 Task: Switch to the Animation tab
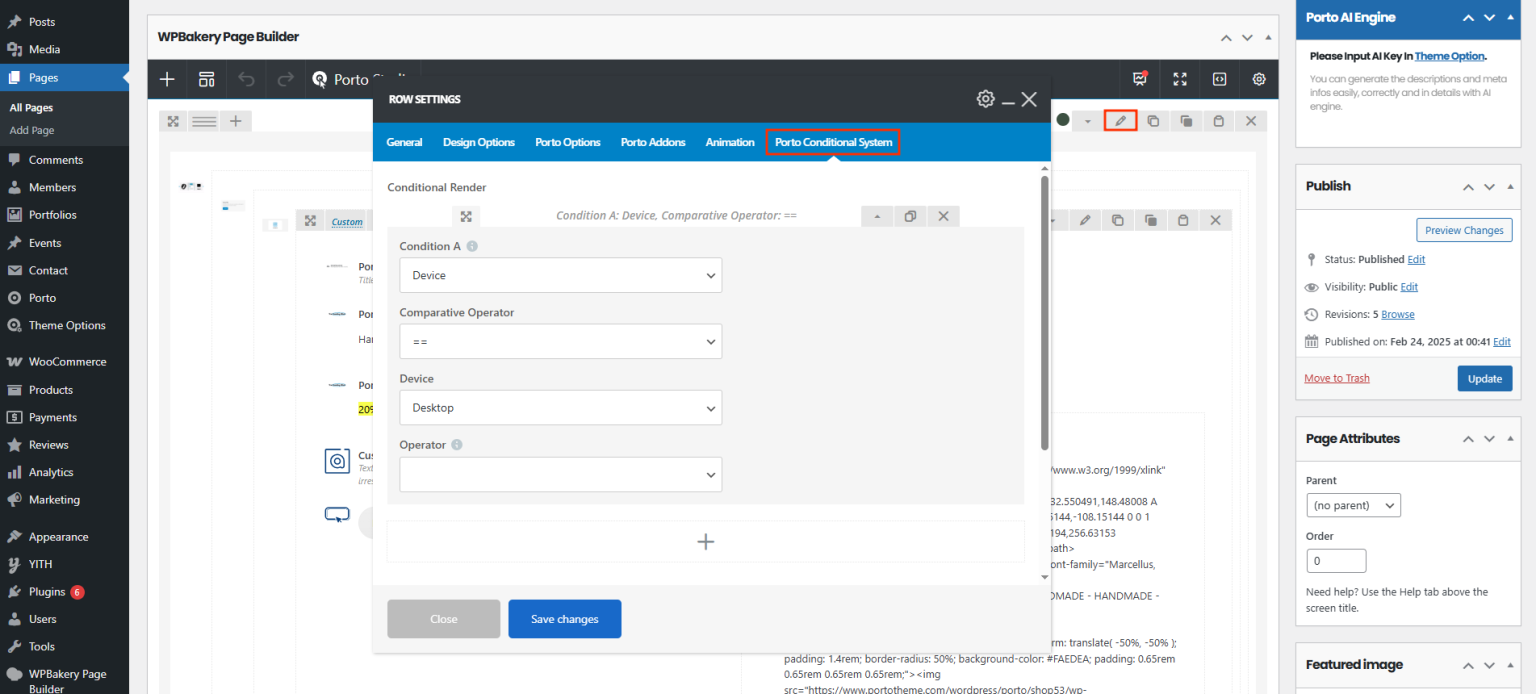(730, 142)
